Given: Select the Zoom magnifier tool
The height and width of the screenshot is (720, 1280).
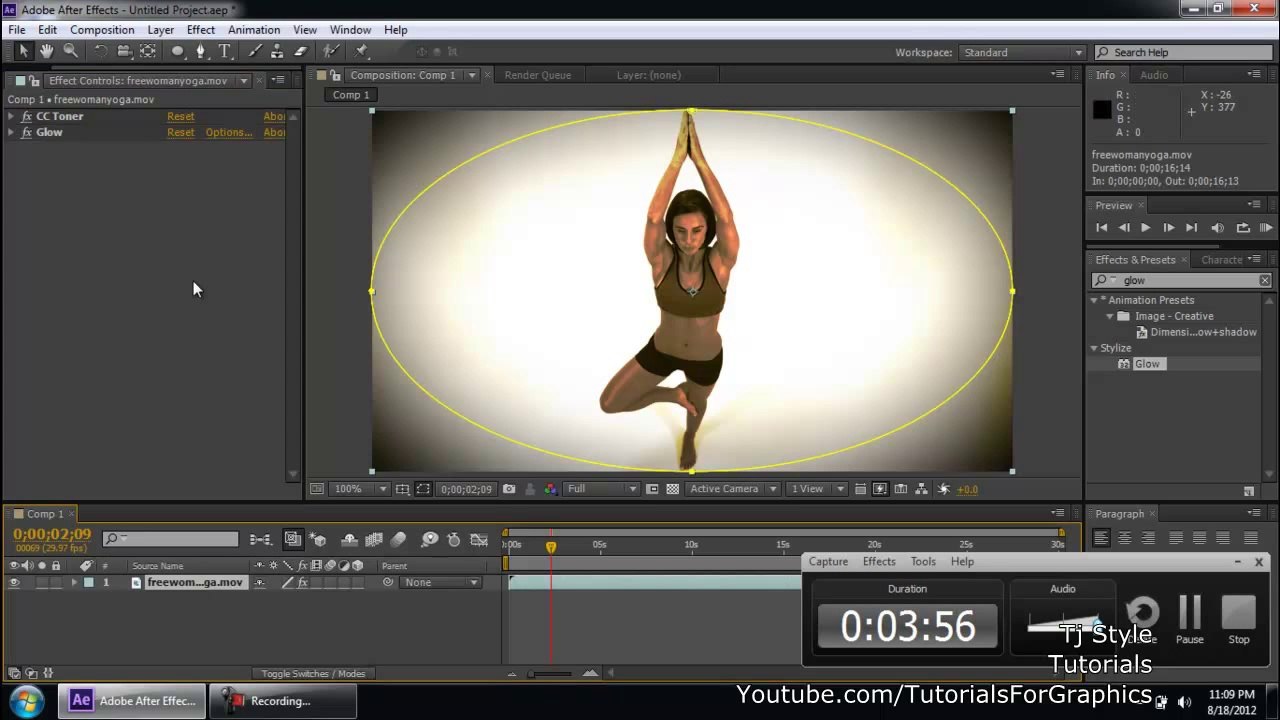Looking at the screenshot, I should (70, 51).
